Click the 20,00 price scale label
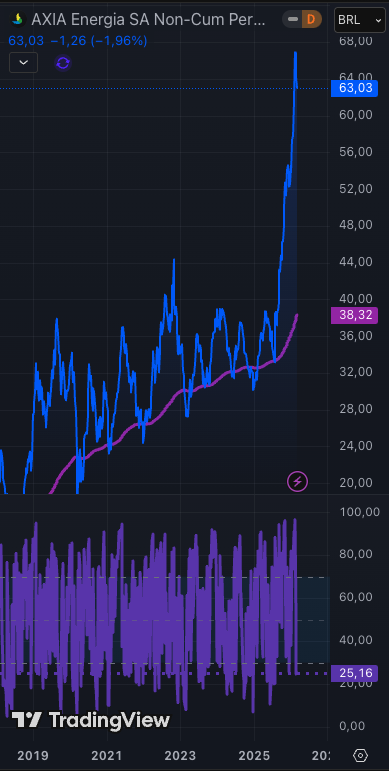Screen dimensions: 389x771 pos(356,482)
